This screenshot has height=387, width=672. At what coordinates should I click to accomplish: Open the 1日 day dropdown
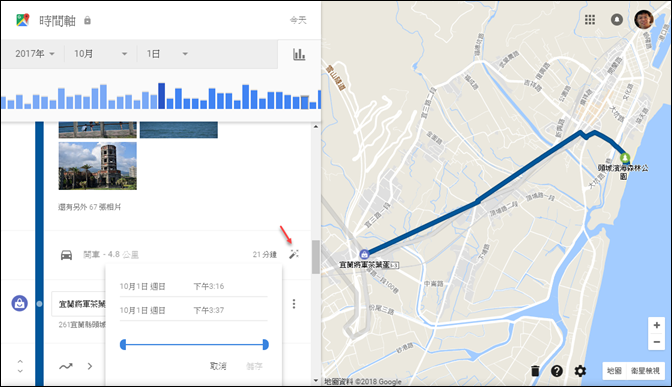pos(167,54)
